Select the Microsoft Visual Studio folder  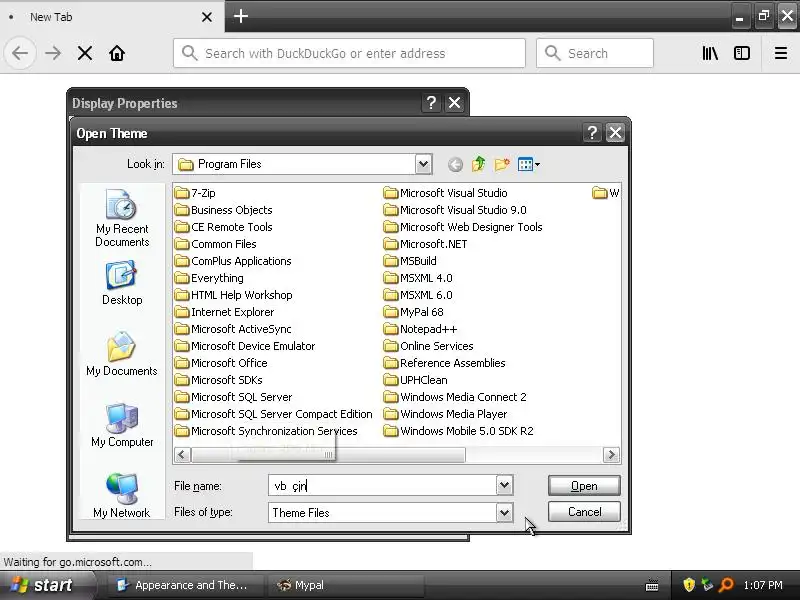pyautogui.click(x=445, y=193)
